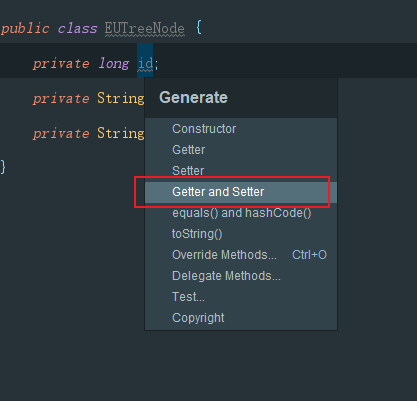Image resolution: width=417 pixels, height=401 pixels.
Task: Click the class keyword in the declaration
Action: 77,29
